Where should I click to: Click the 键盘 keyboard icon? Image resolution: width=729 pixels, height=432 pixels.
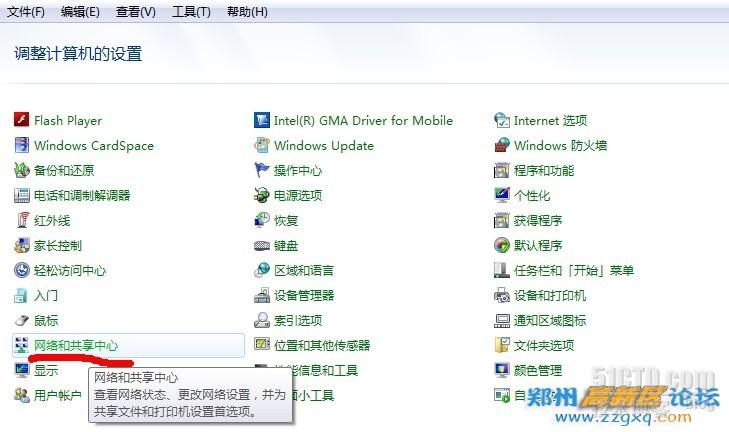pos(261,245)
